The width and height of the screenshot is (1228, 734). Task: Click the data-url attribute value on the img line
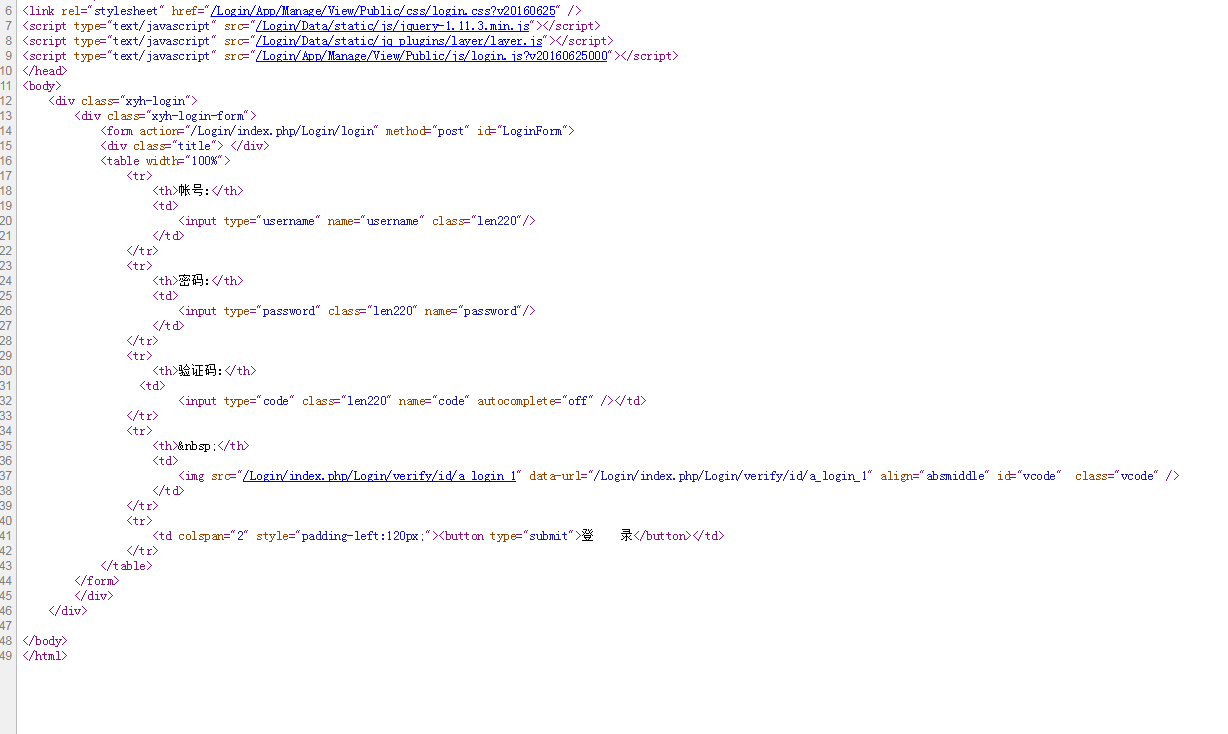731,476
